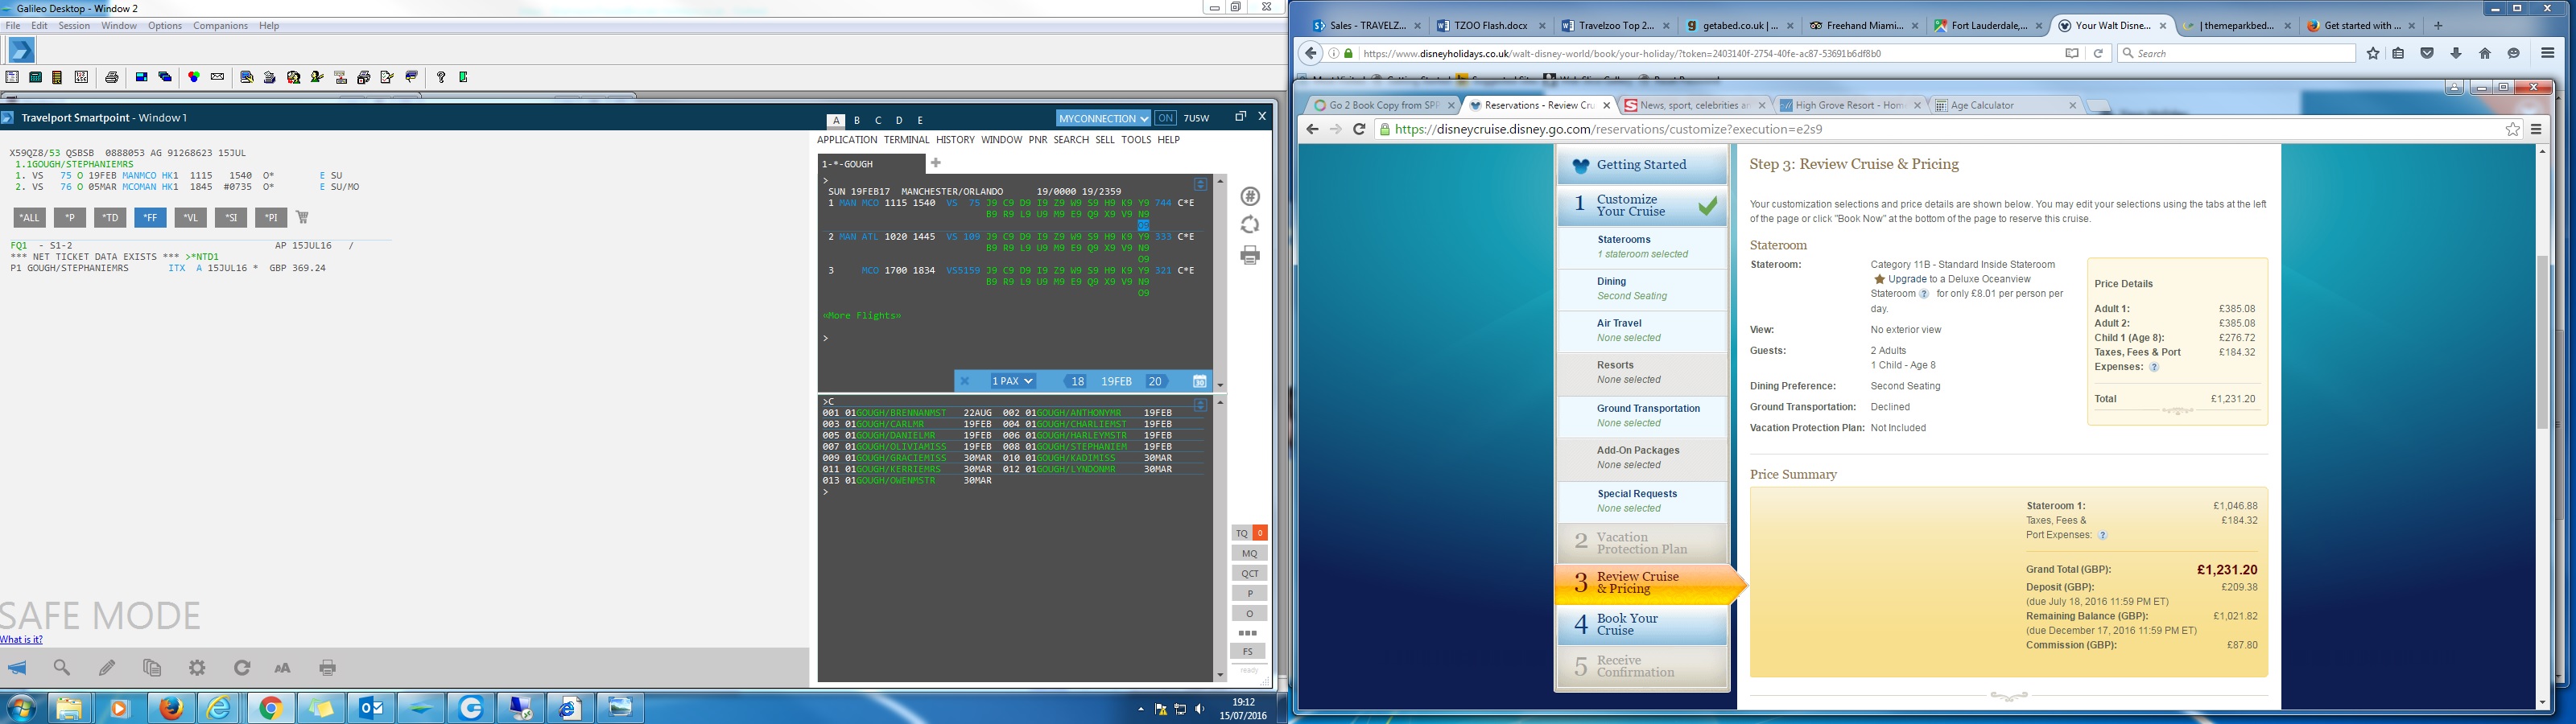Expand the Dining section in cruise sidebar
Viewport: 2576px width, 724px height.
tap(1642, 289)
